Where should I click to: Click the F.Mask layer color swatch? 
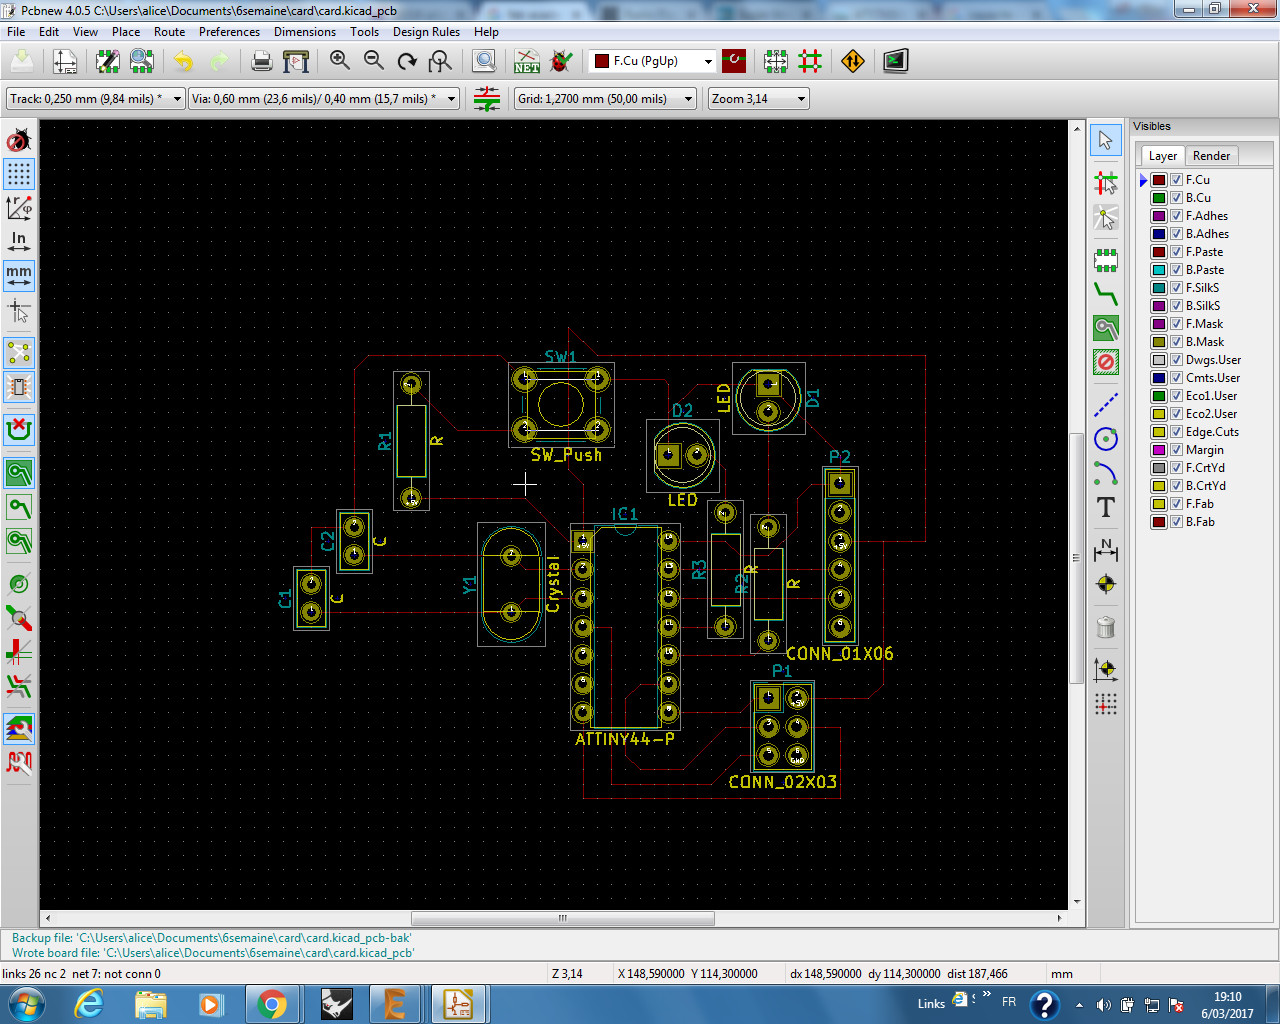(1159, 324)
